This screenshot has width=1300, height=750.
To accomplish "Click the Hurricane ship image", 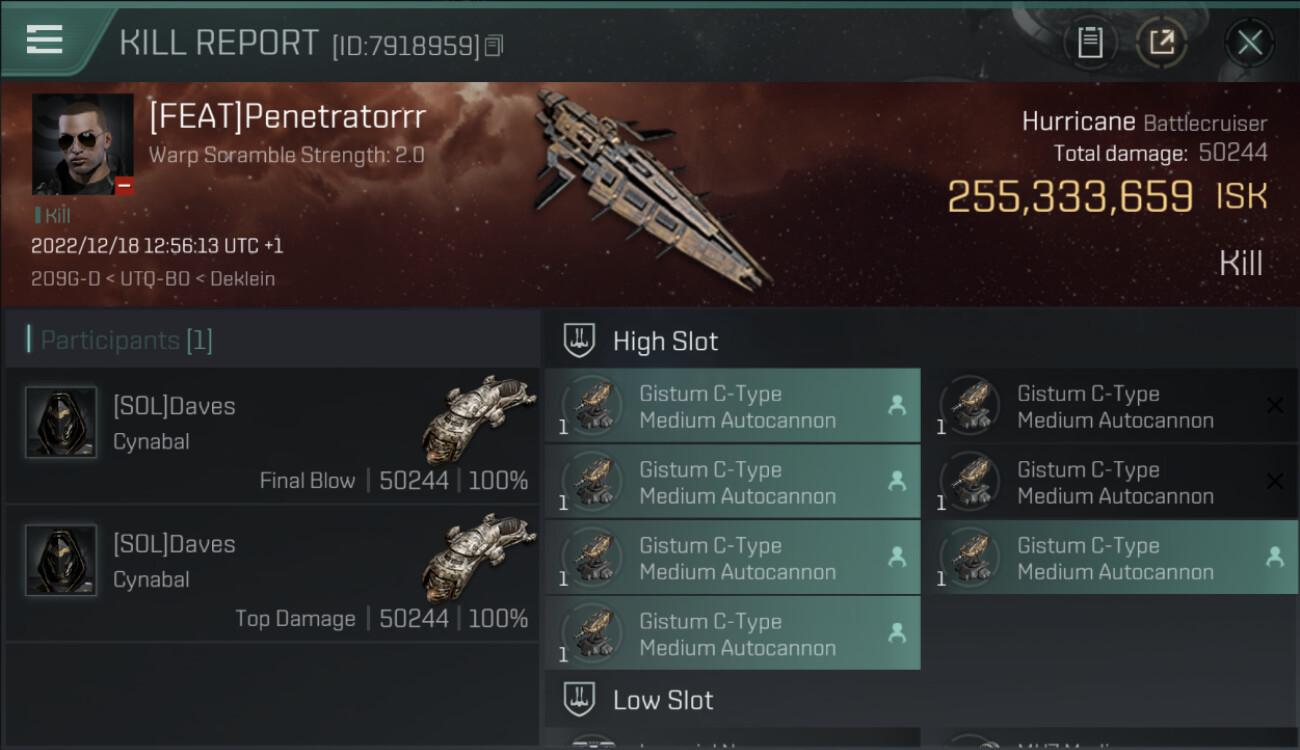I will tap(650, 190).
